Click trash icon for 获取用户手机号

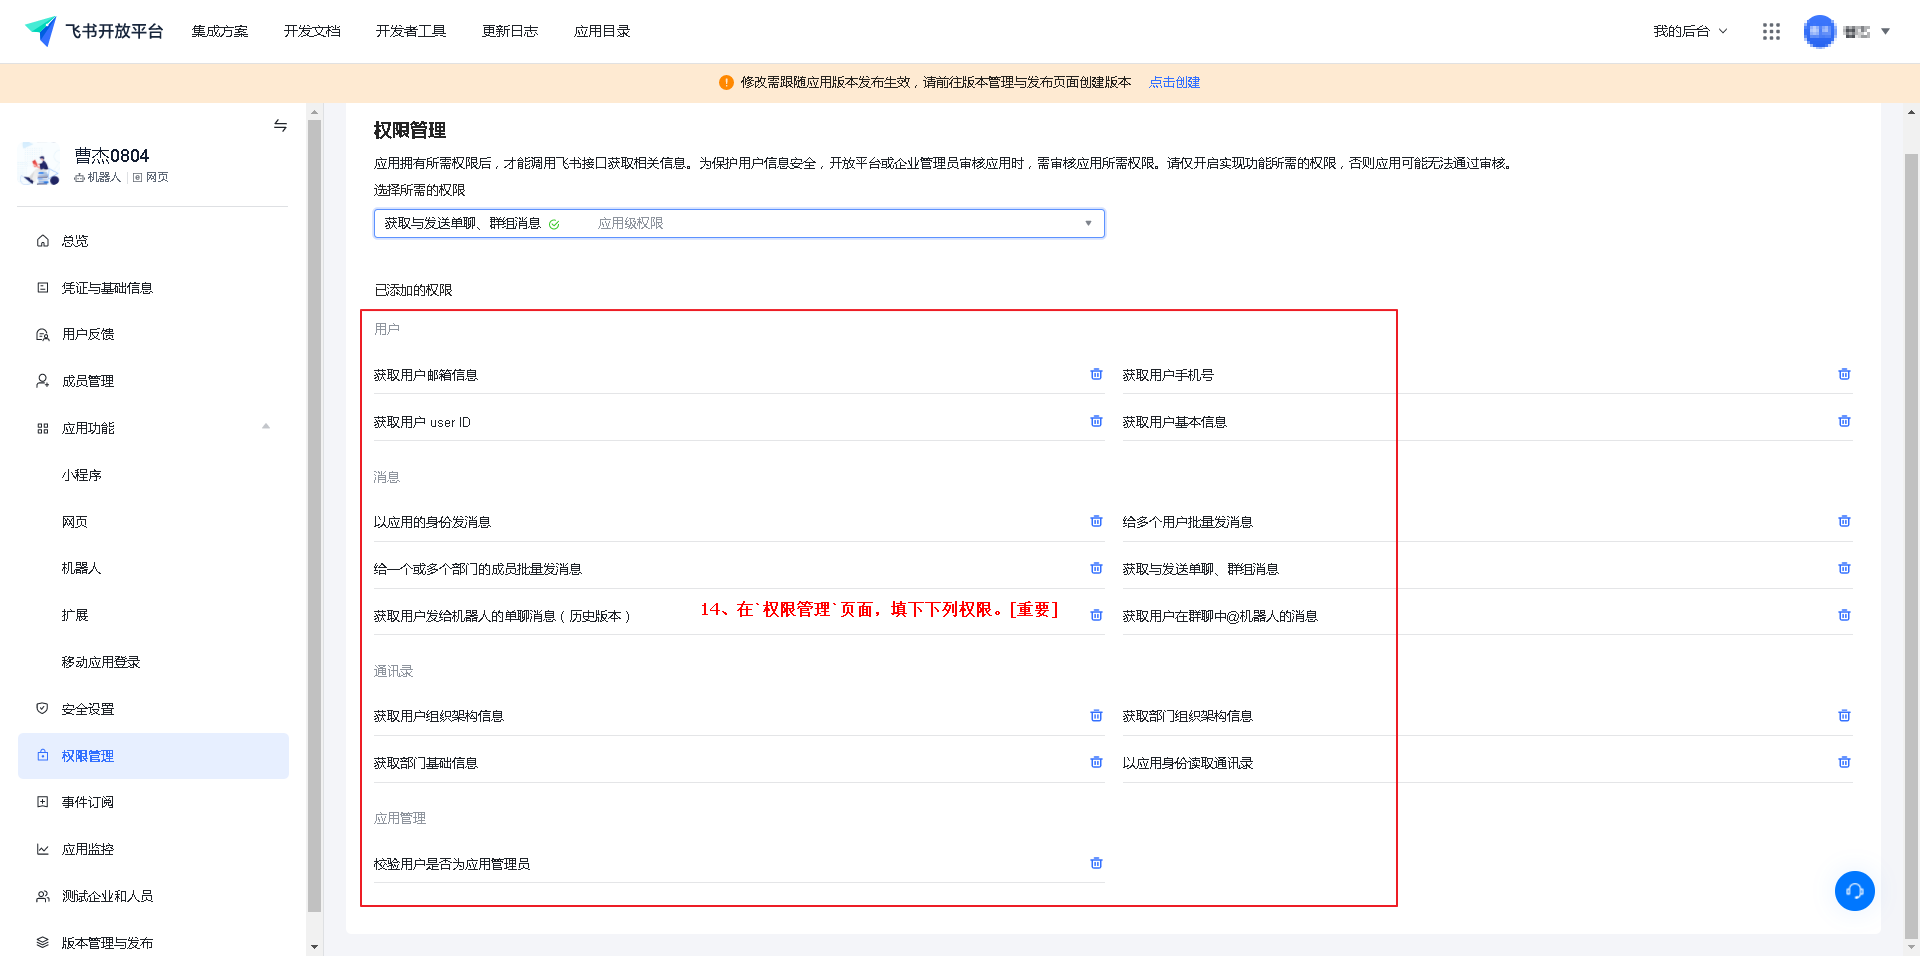1844,374
